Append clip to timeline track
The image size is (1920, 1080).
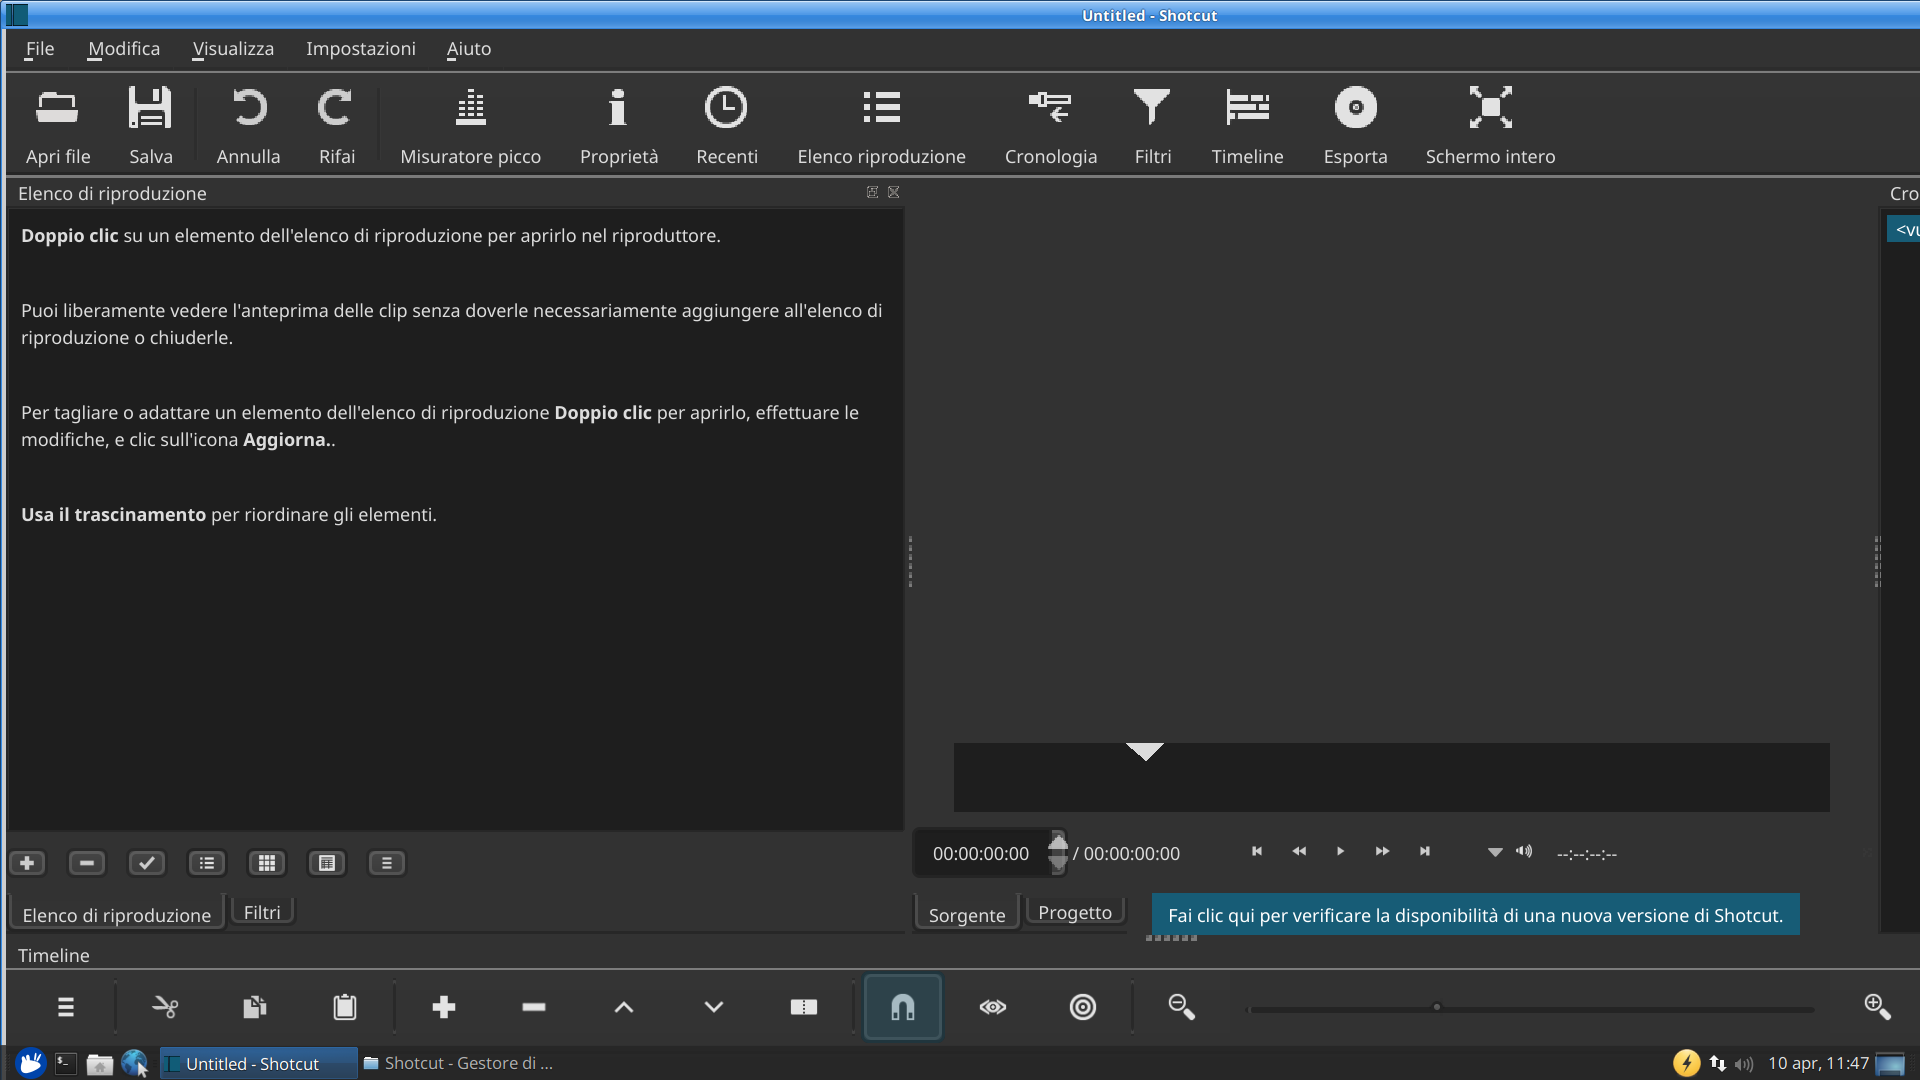[444, 1007]
